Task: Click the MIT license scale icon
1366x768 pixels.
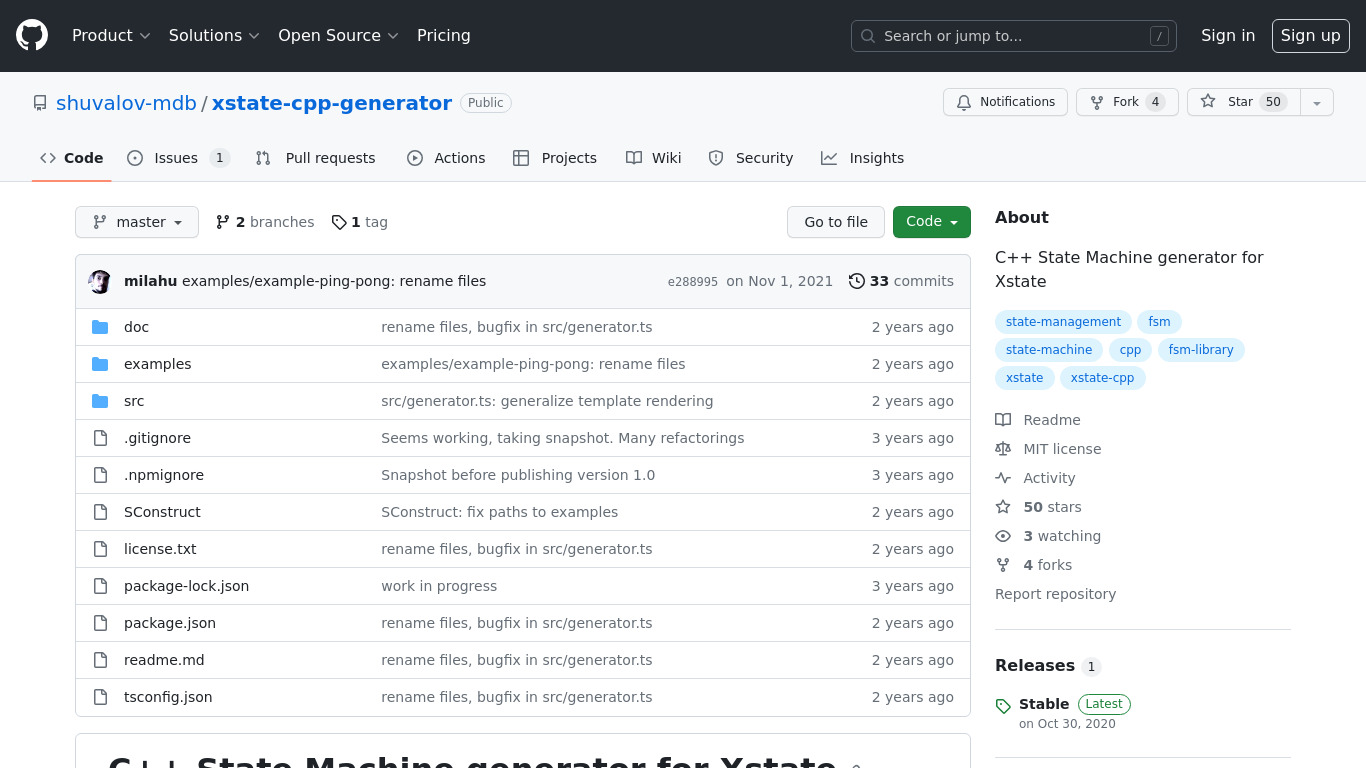Action: pyautogui.click(x=1003, y=449)
